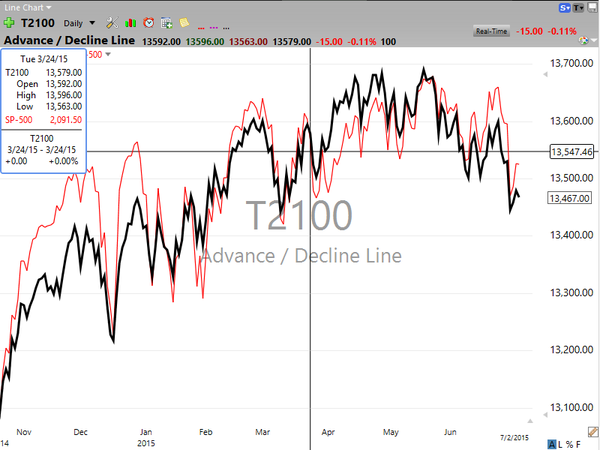Click the 13,547.46 crosshair price label
Screen dimensions: 600x450
[571, 152]
